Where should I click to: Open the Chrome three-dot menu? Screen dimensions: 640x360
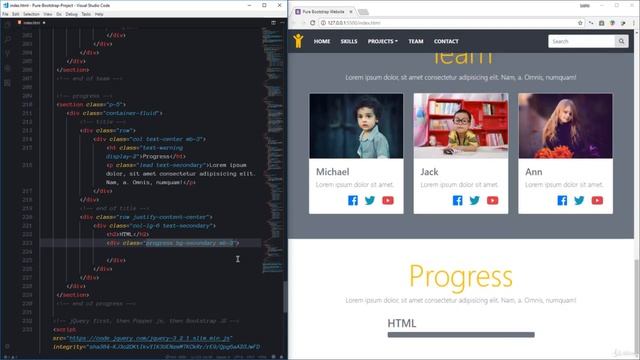[x=634, y=23]
